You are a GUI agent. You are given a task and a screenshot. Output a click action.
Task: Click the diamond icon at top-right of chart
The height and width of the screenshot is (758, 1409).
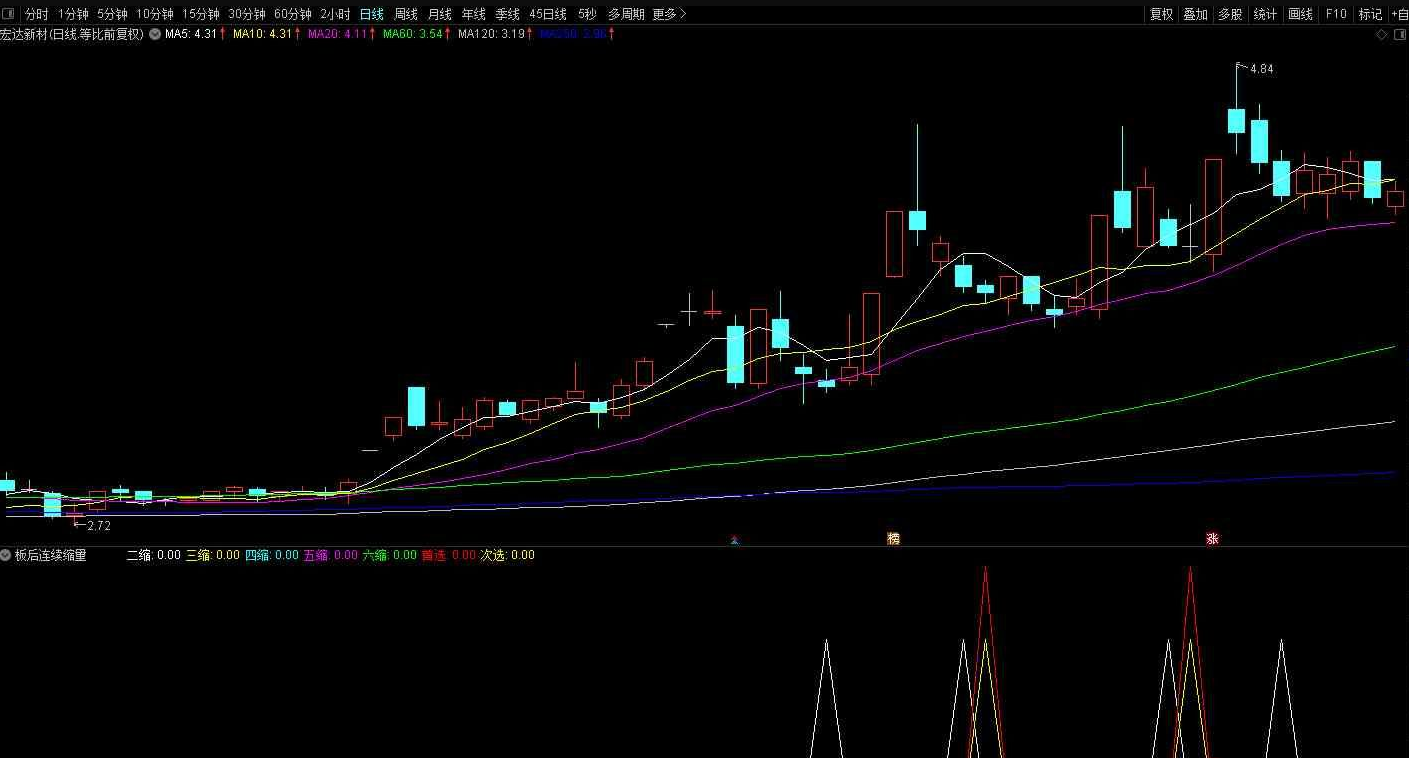point(1382,34)
